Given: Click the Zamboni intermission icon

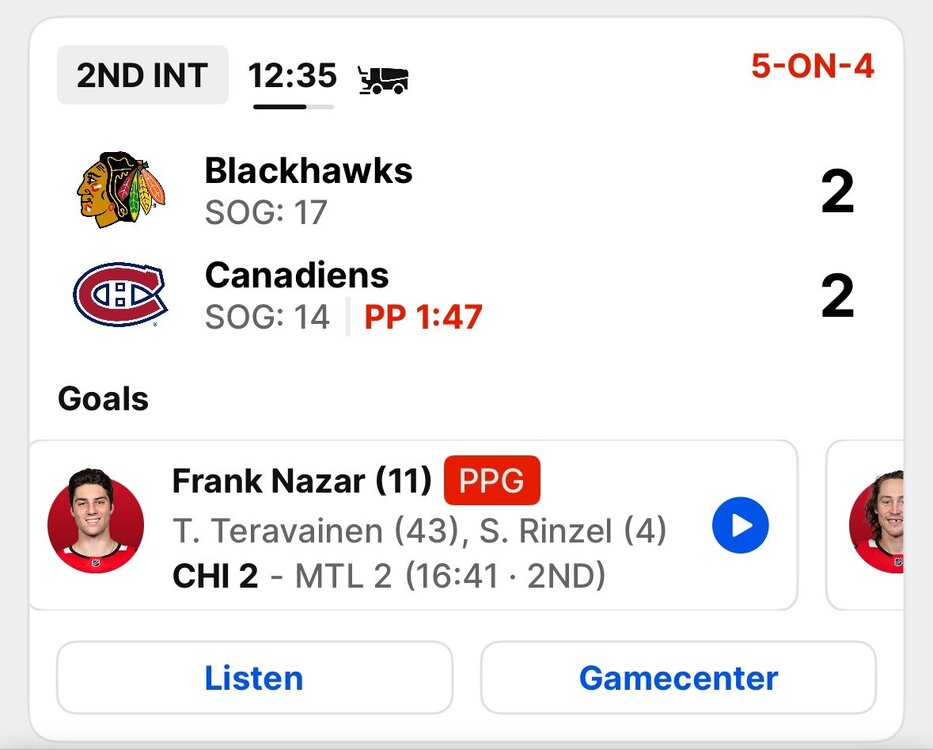Looking at the screenshot, I should (383, 77).
